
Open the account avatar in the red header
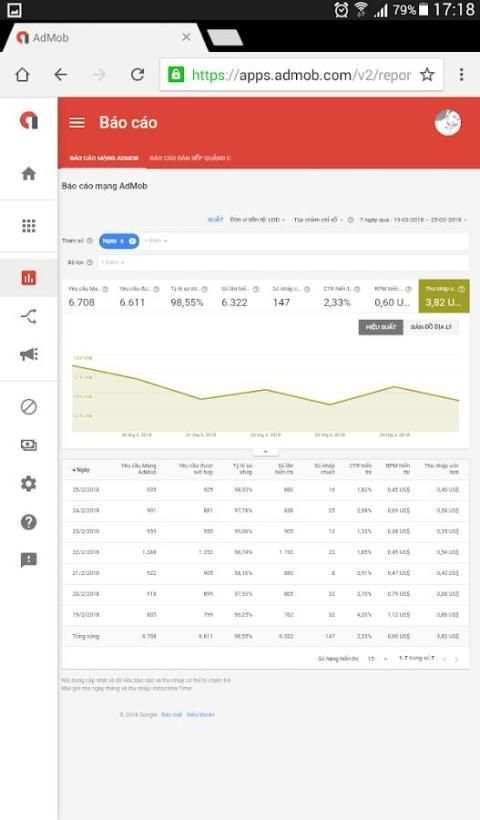pos(448,122)
